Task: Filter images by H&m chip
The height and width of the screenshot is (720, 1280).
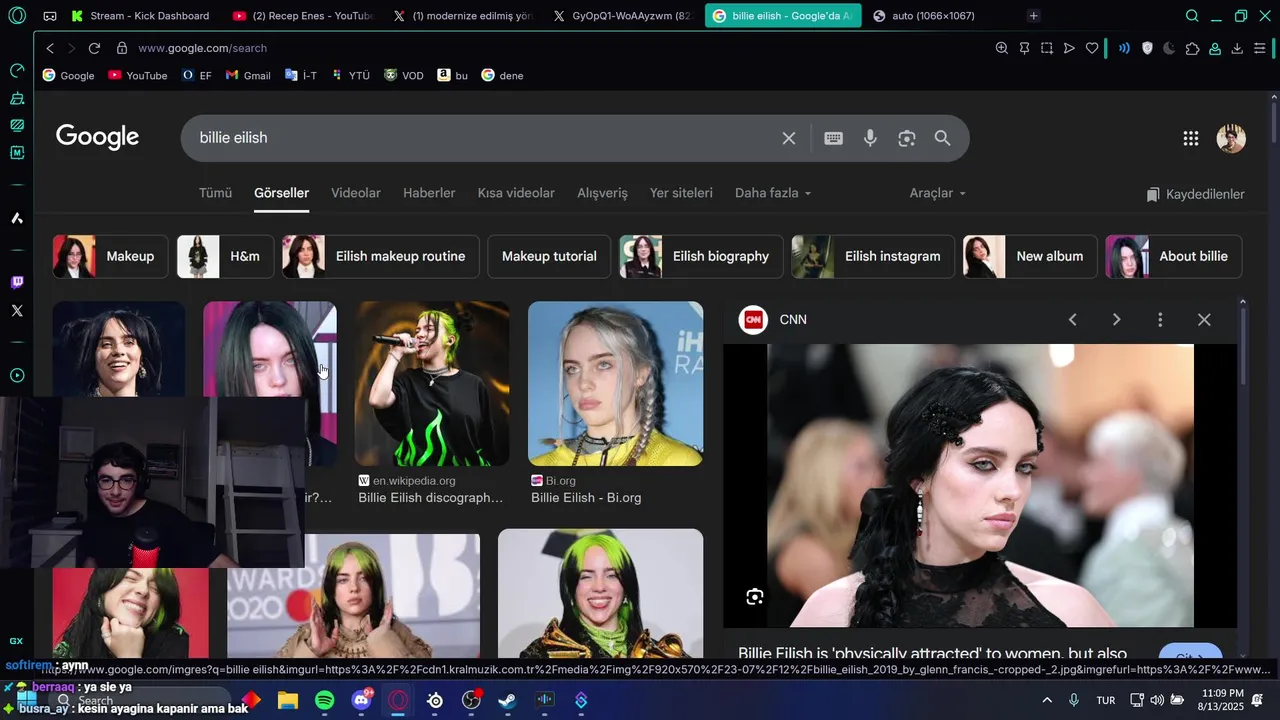Action: click(225, 256)
